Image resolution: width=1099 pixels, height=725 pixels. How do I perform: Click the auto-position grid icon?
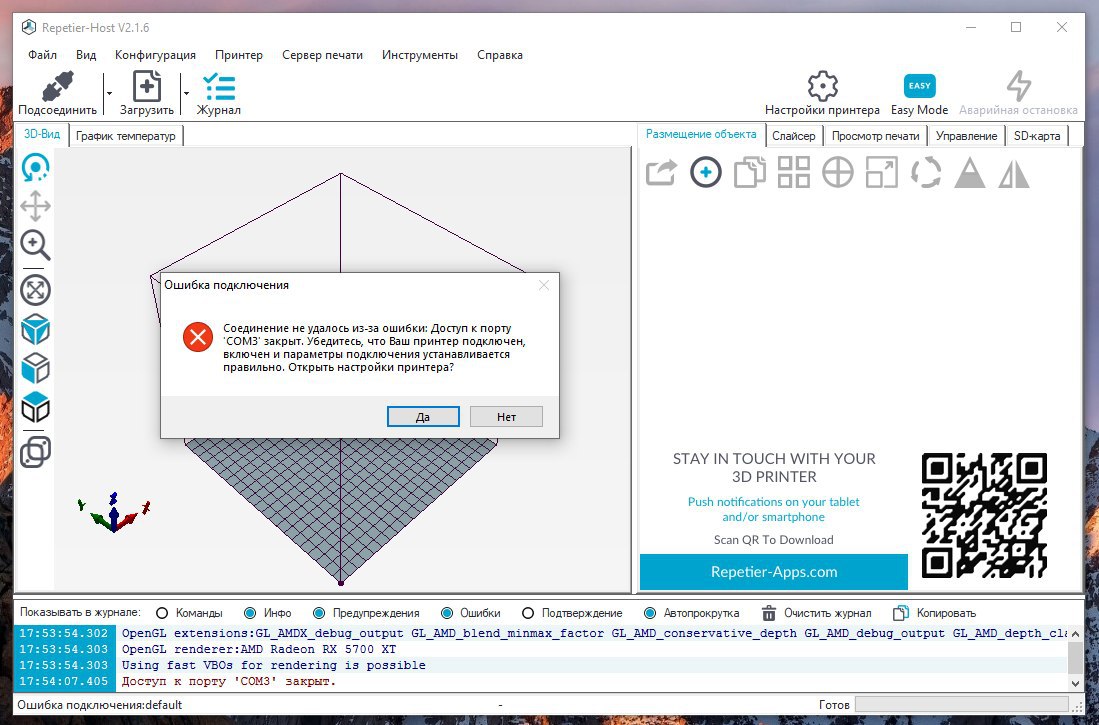[793, 172]
